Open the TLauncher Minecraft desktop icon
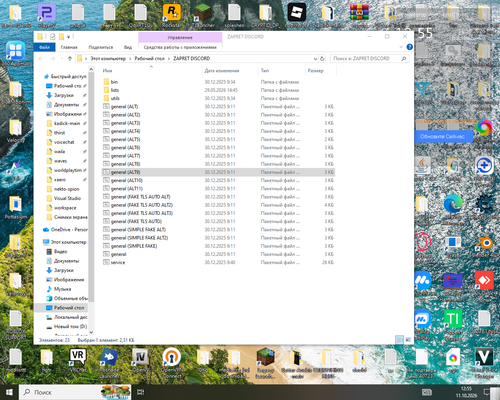The width and height of the screenshot is (500, 400). click(203, 12)
